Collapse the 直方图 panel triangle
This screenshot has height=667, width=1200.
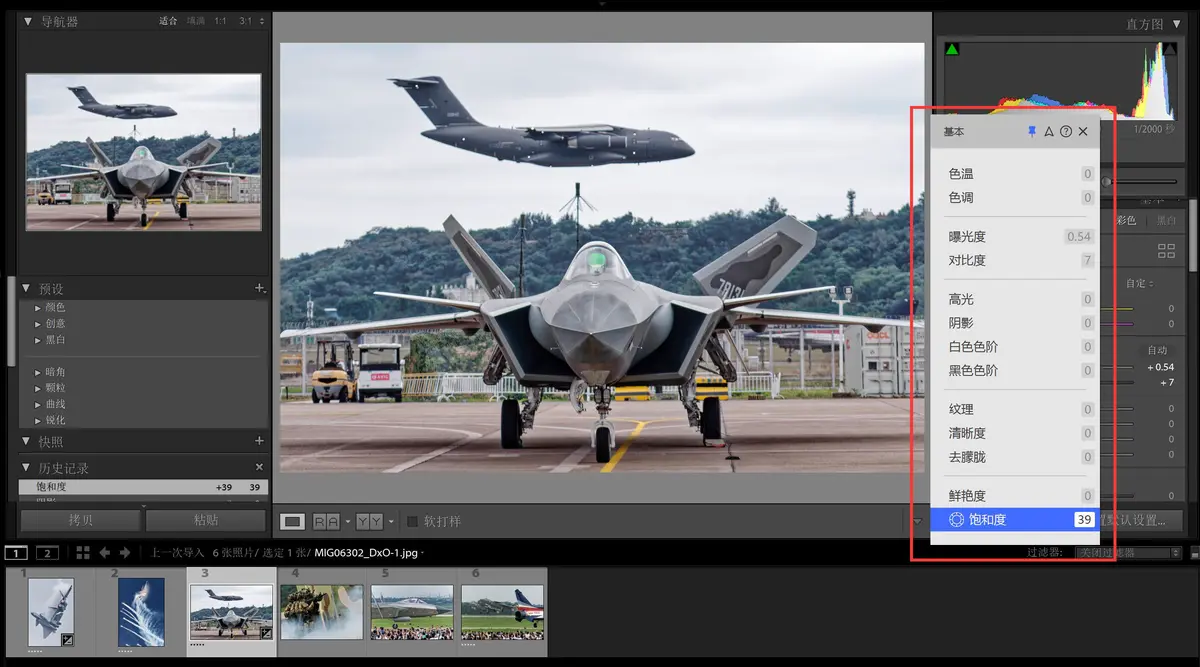pyautogui.click(x=1178, y=22)
